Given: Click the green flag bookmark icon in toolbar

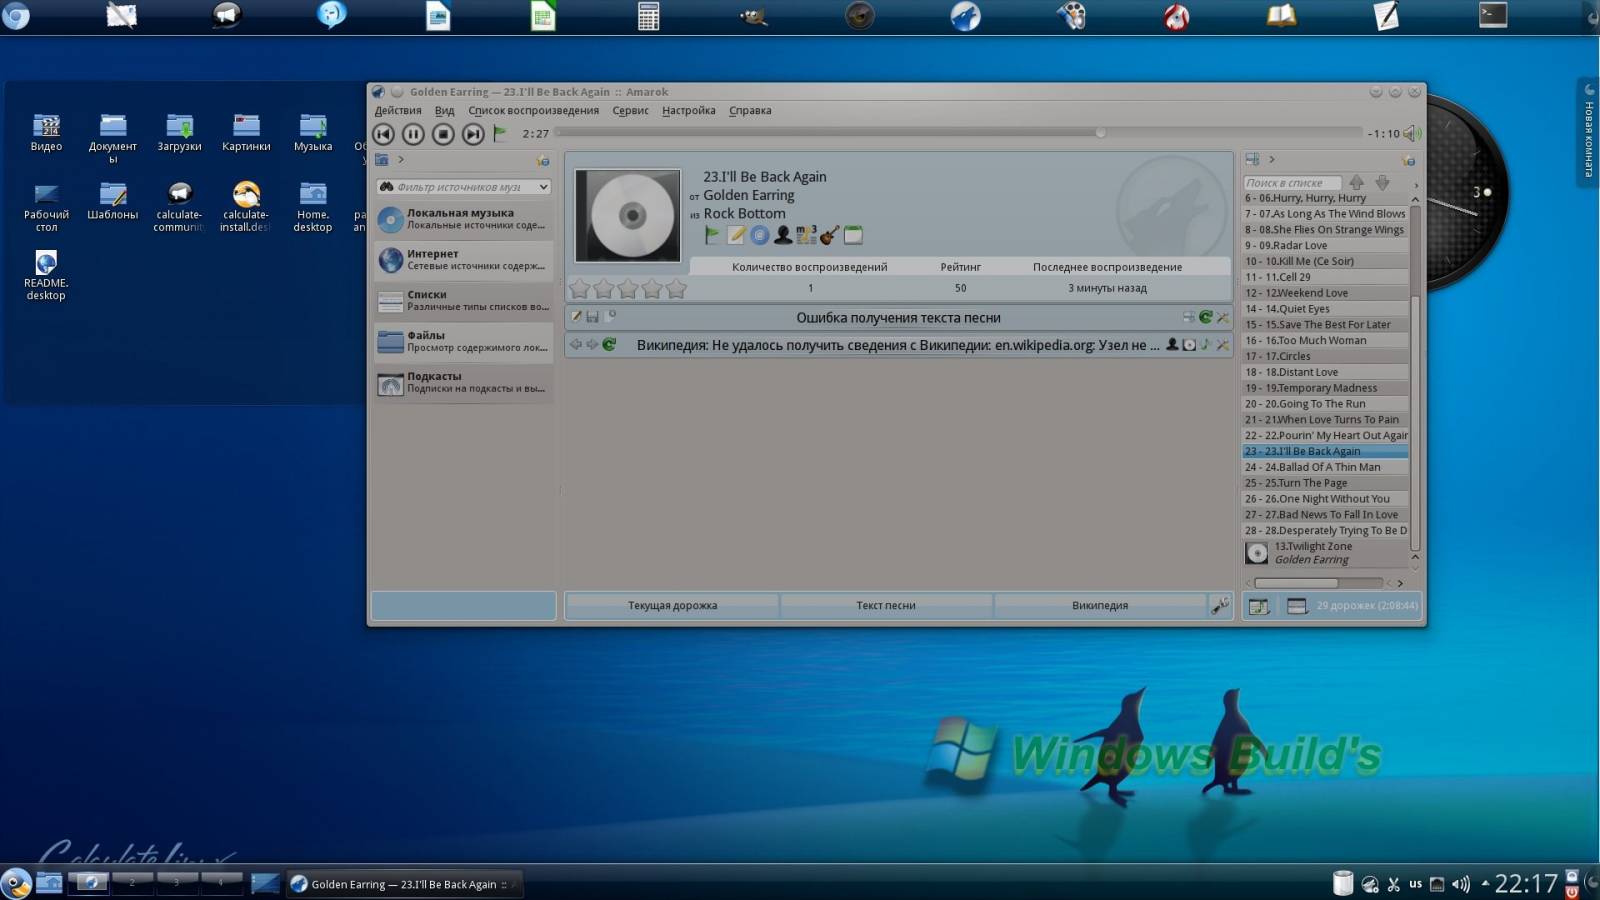Looking at the screenshot, I should (x=500, y=133).
